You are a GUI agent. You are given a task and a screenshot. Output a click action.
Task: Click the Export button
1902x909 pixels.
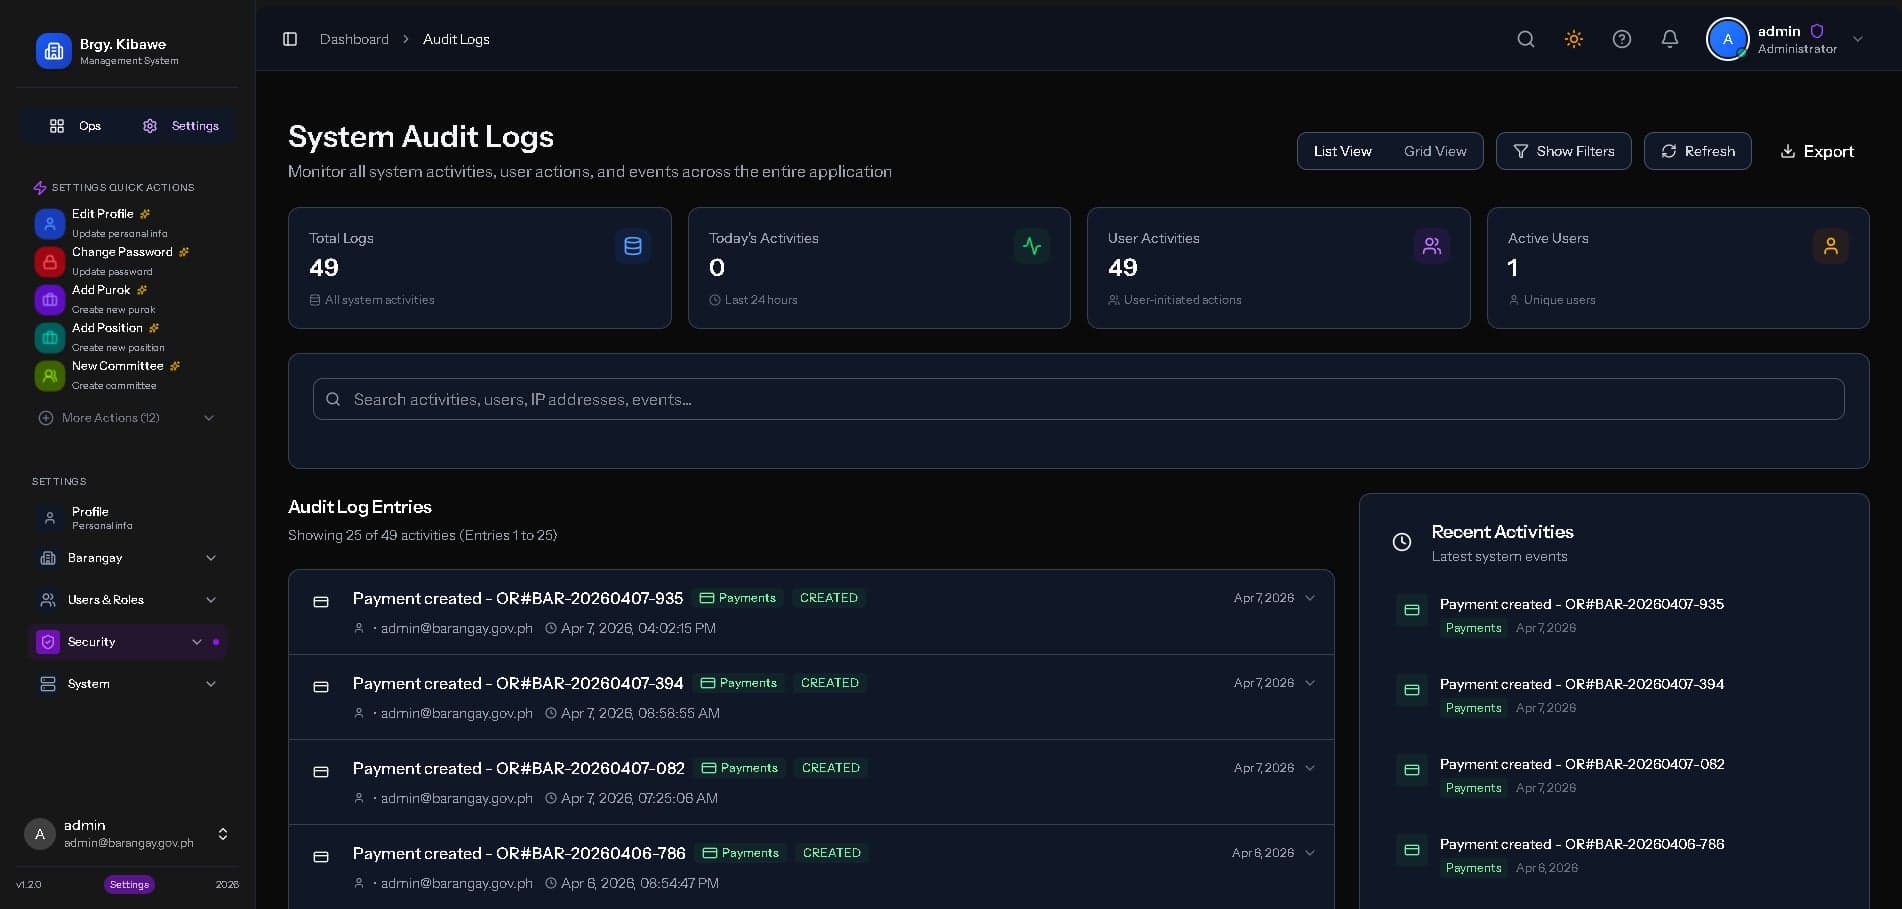(x=1817, y=151)
